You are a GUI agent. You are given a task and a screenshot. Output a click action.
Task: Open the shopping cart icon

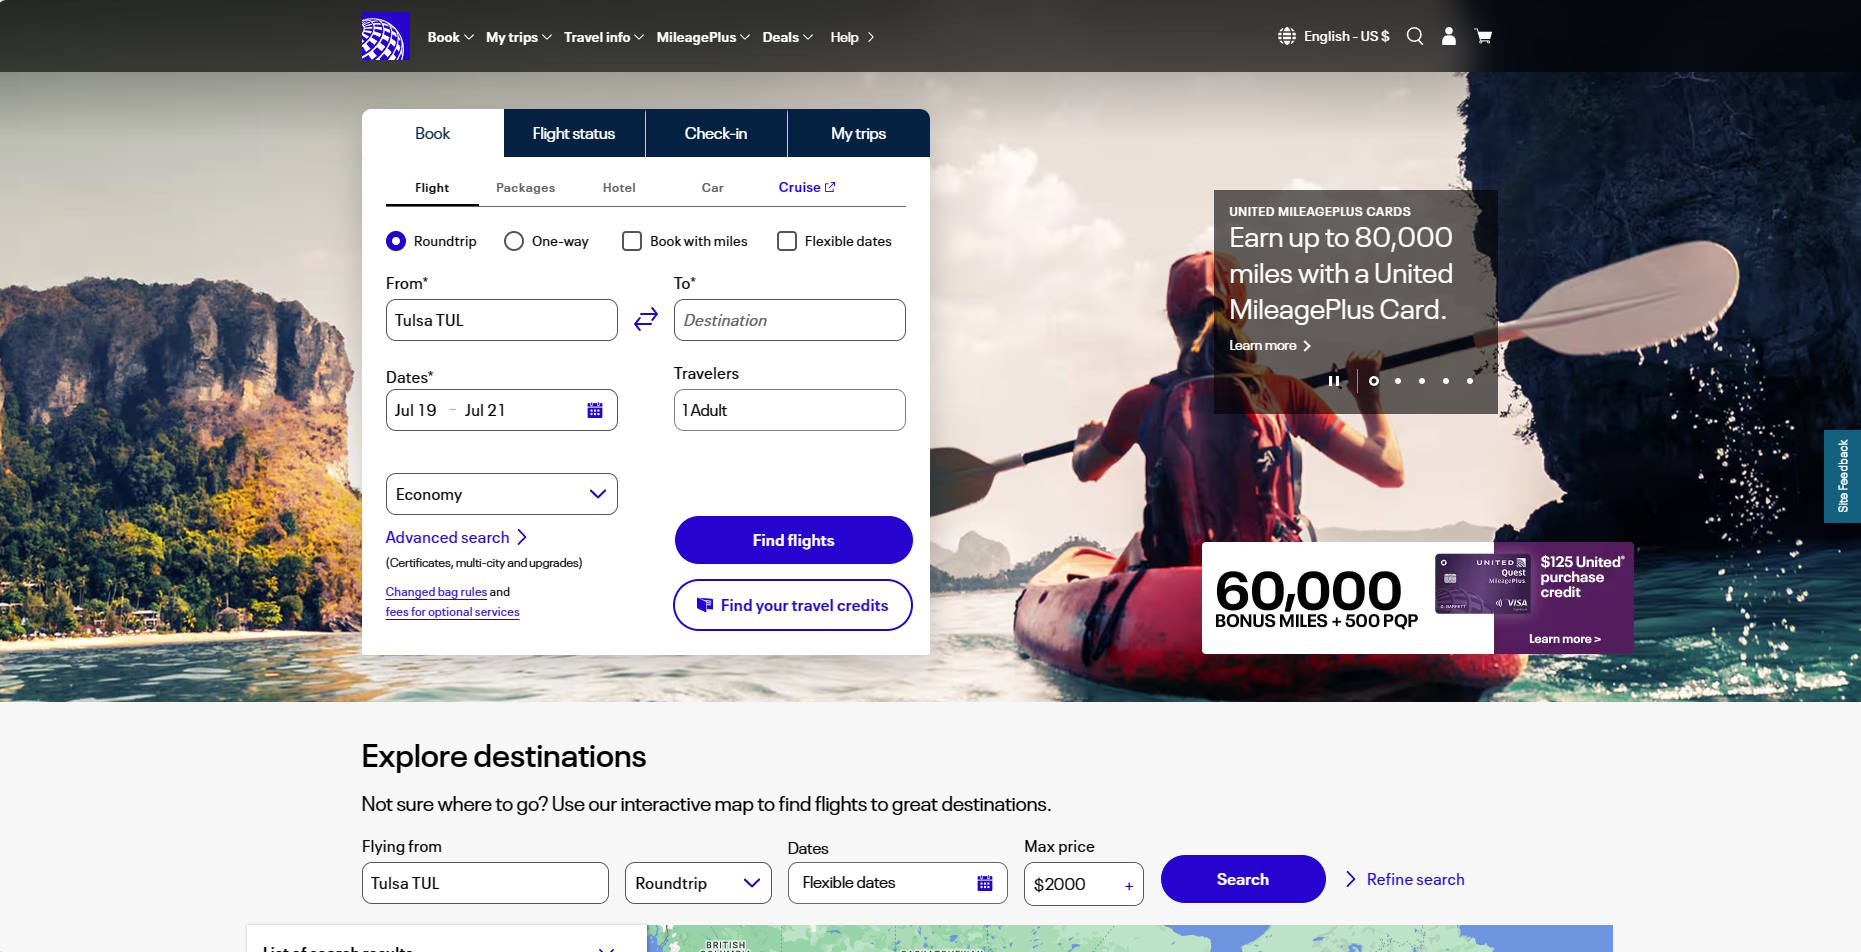tap(1484, 37)
